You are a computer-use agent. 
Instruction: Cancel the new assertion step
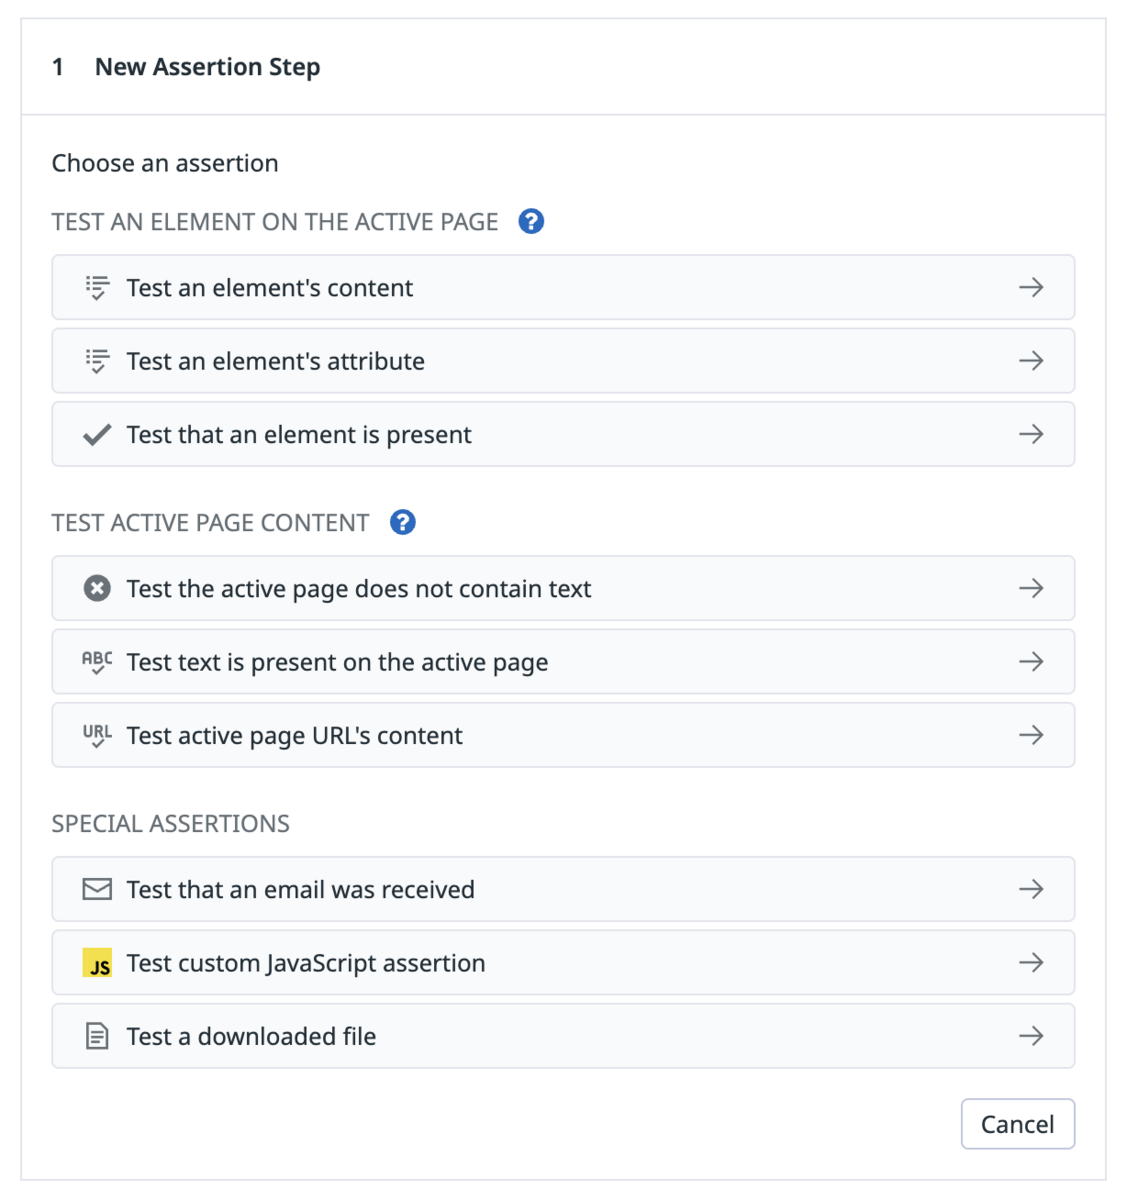point(1018,1124)
